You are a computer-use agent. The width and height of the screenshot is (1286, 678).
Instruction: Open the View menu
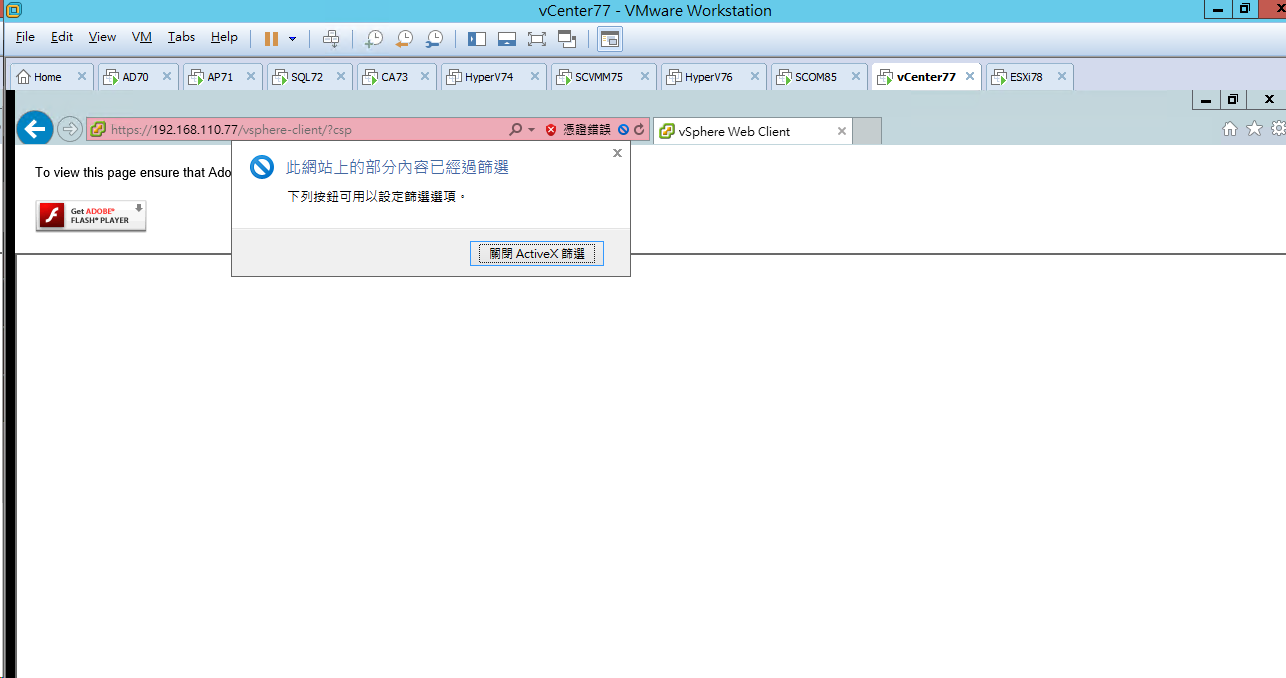102,37
